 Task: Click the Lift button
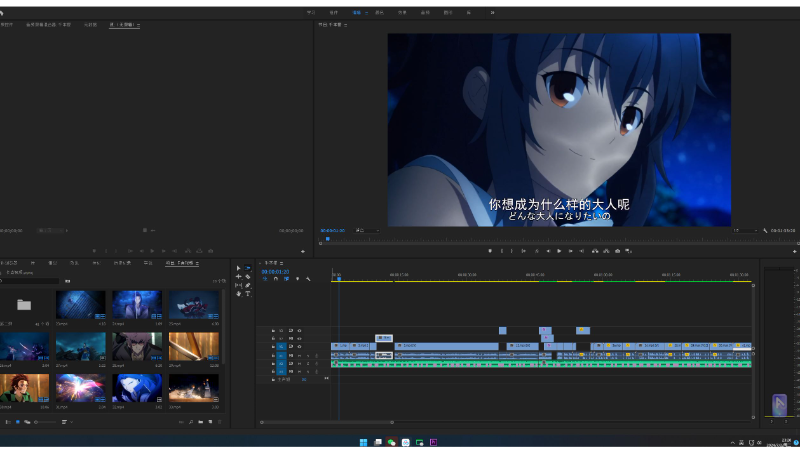click(595, 251)
